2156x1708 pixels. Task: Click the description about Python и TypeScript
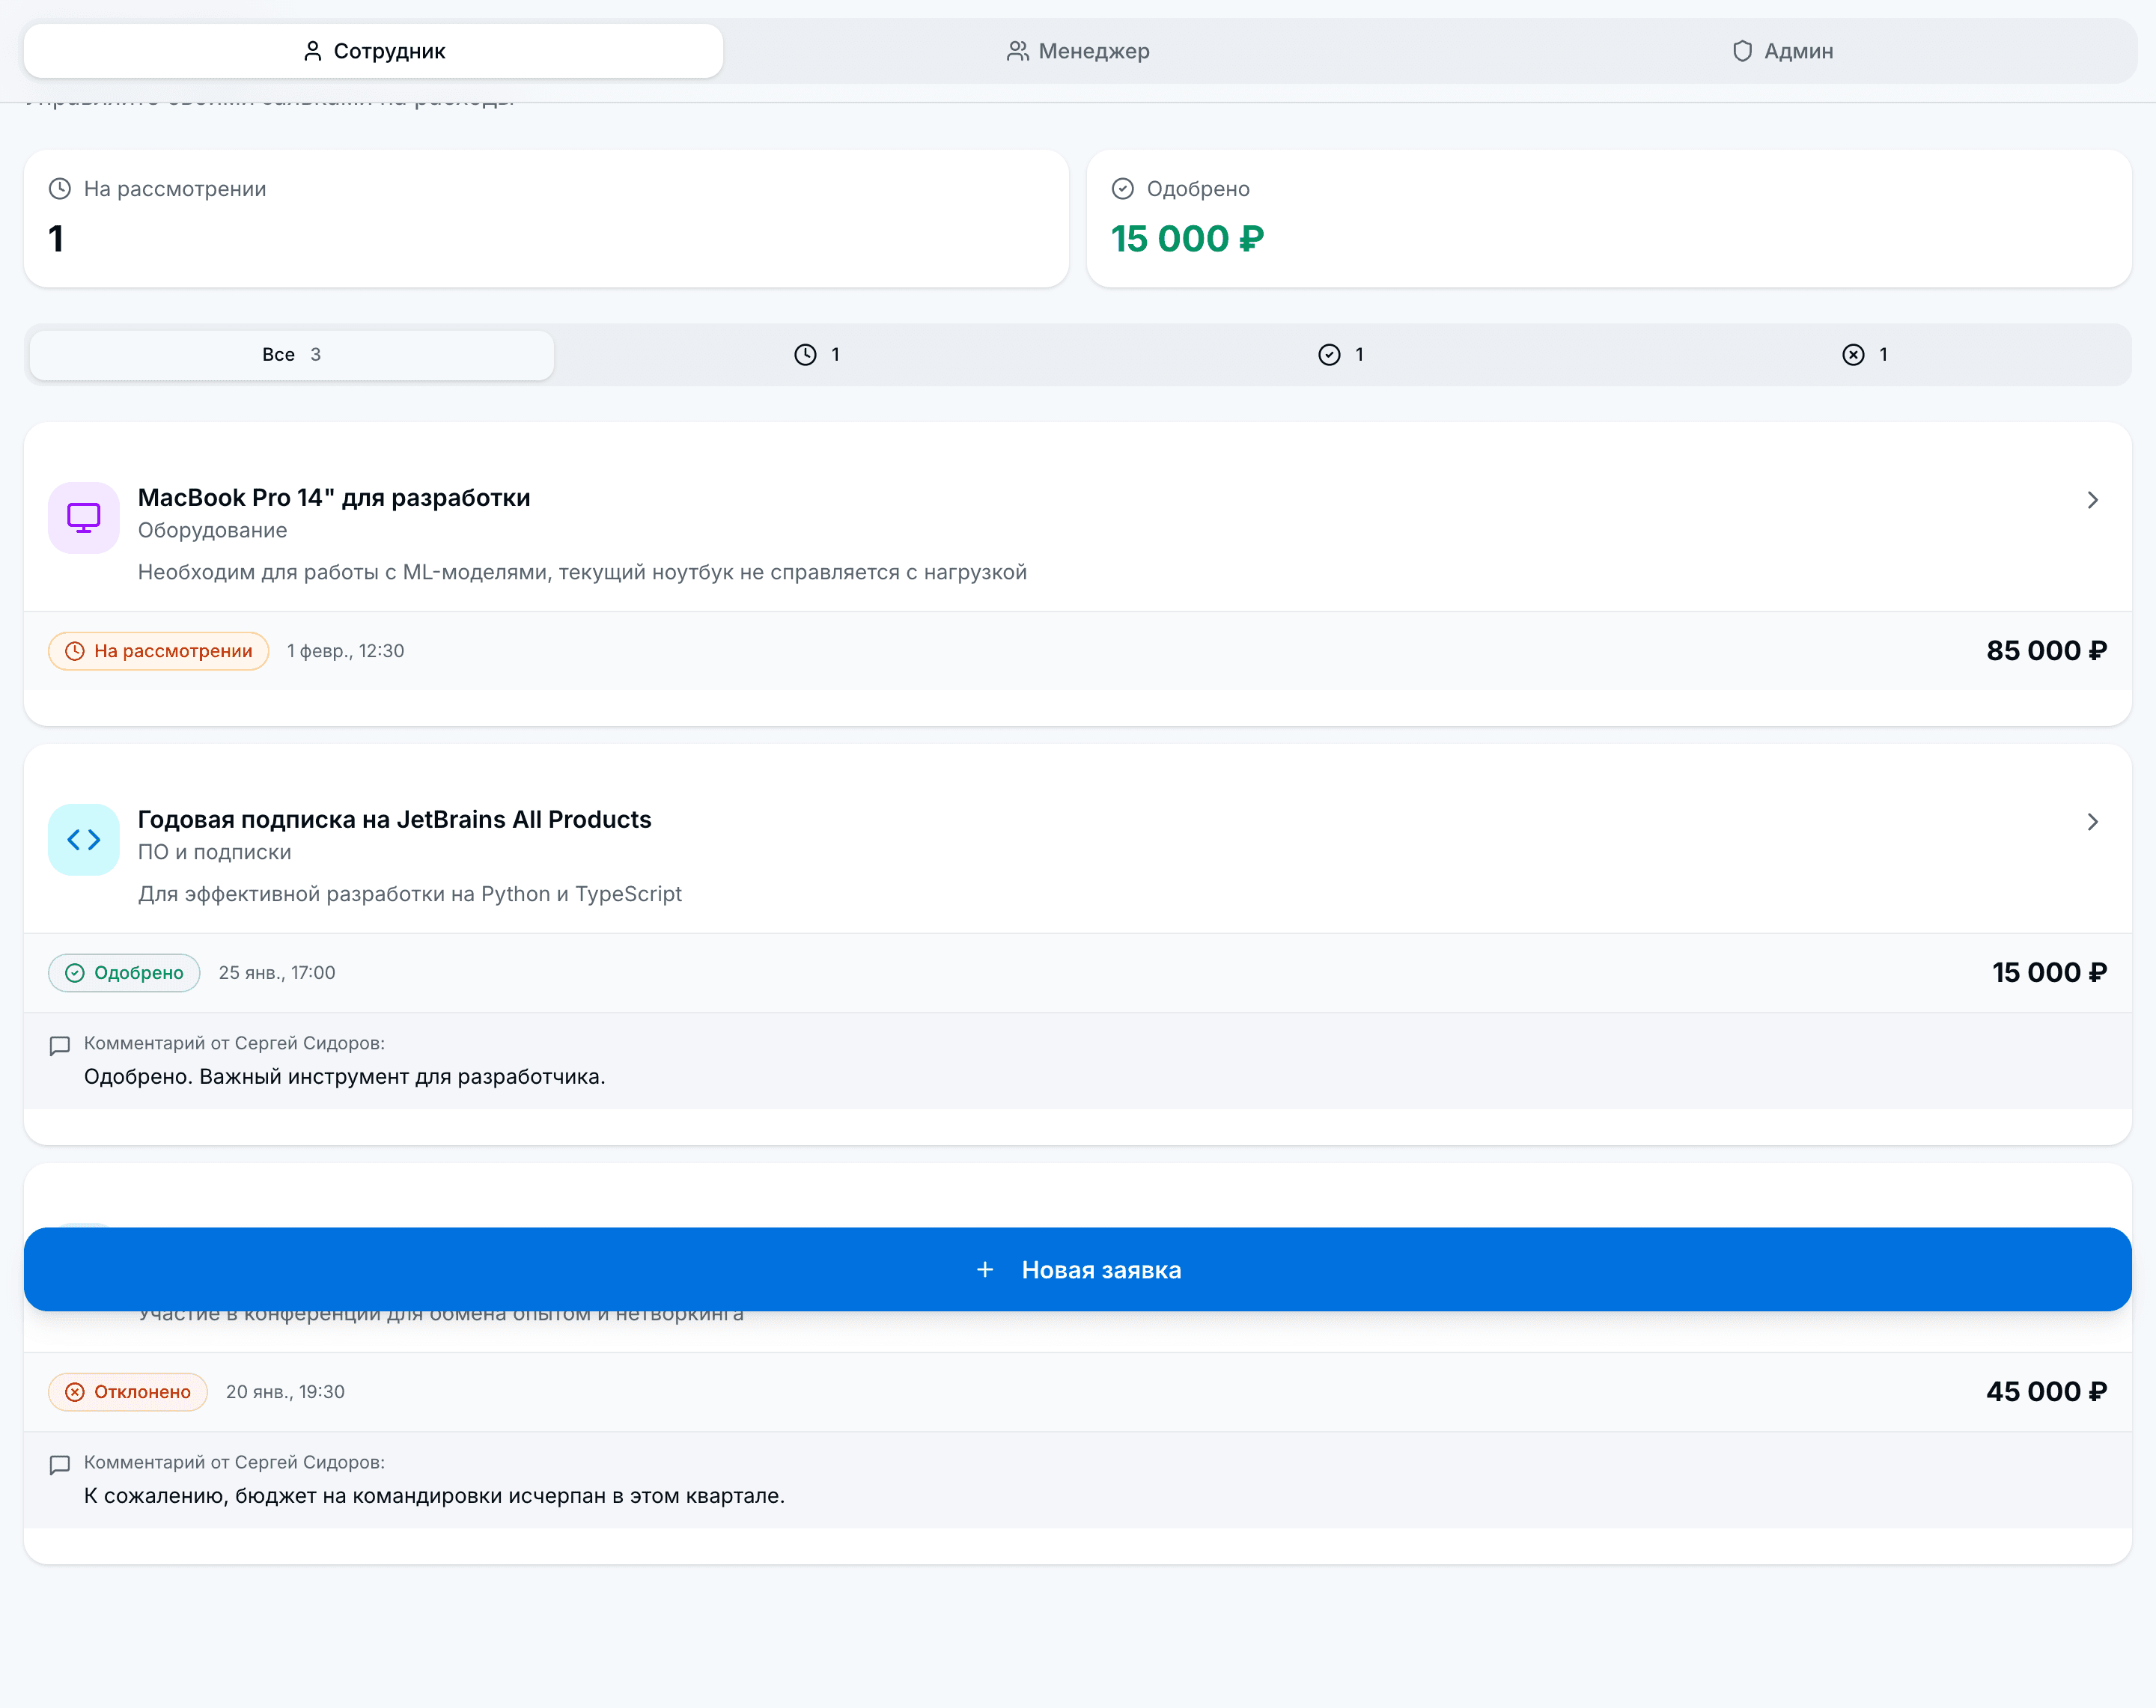coord(409,895)
